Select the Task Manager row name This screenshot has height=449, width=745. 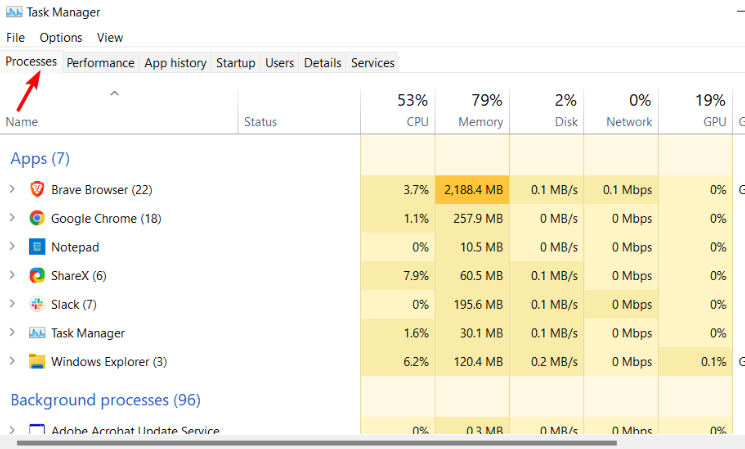pos(88,333)
